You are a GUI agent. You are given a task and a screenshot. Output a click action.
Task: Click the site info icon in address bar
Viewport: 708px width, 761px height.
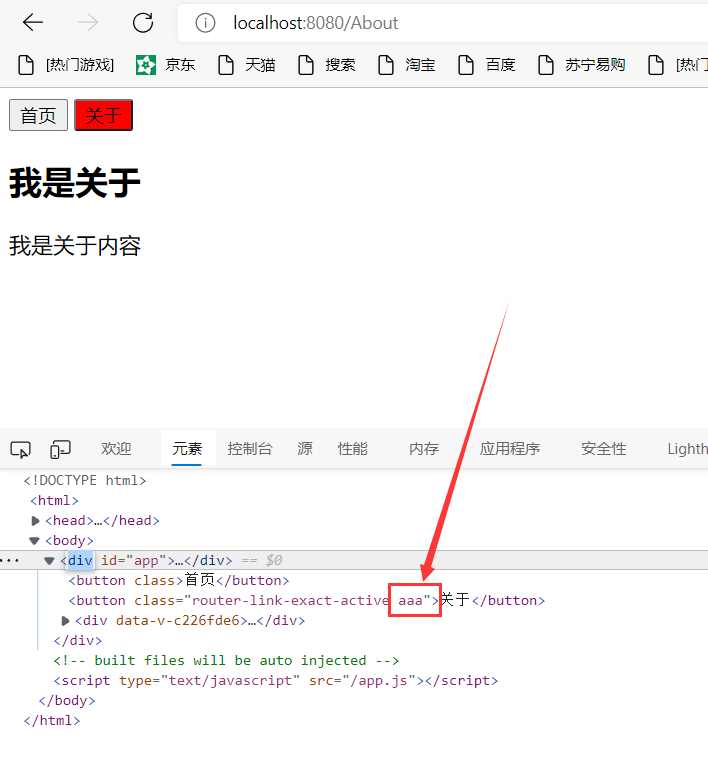(205, 23)
